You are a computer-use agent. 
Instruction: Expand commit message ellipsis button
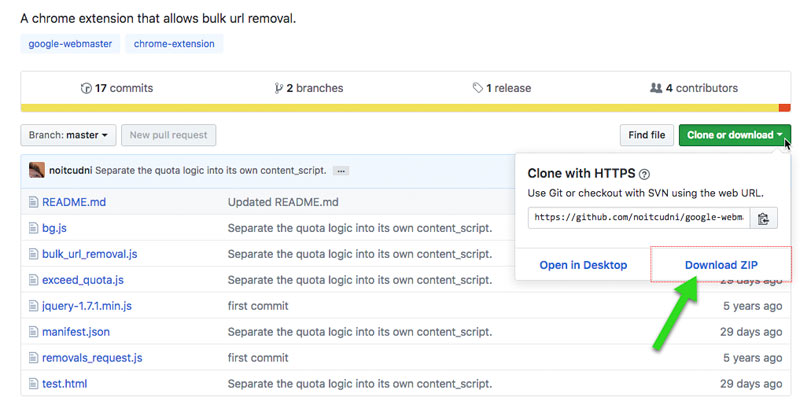[x=341, y=171]
